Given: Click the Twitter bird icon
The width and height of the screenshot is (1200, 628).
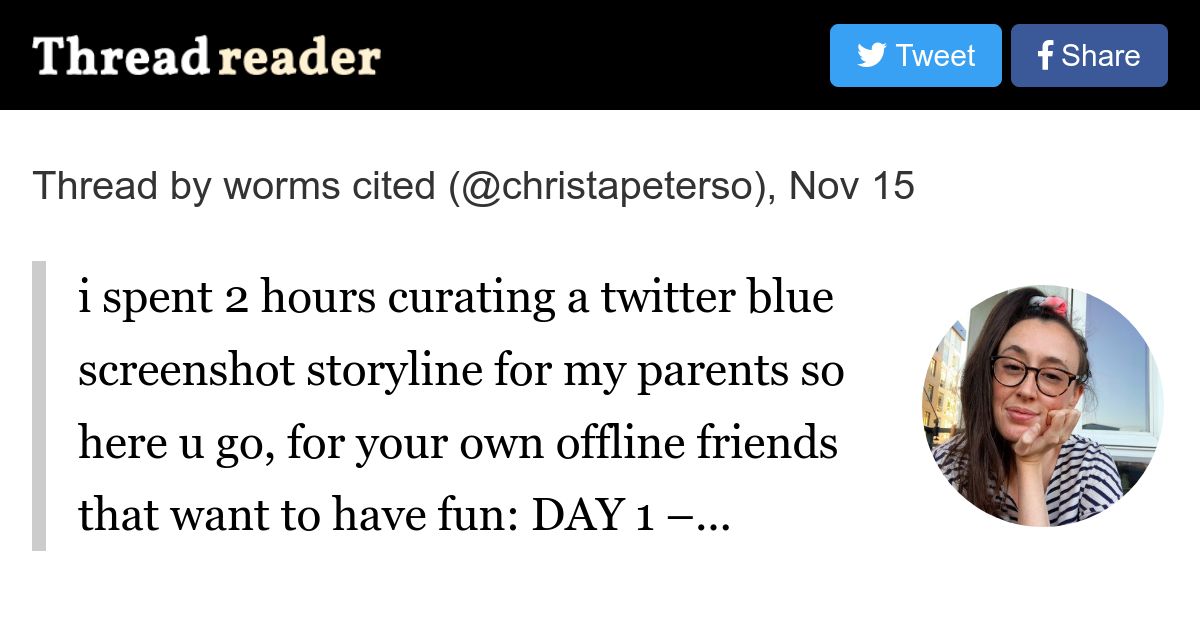Looking at the screenshot, I should (x=872, y=55).
